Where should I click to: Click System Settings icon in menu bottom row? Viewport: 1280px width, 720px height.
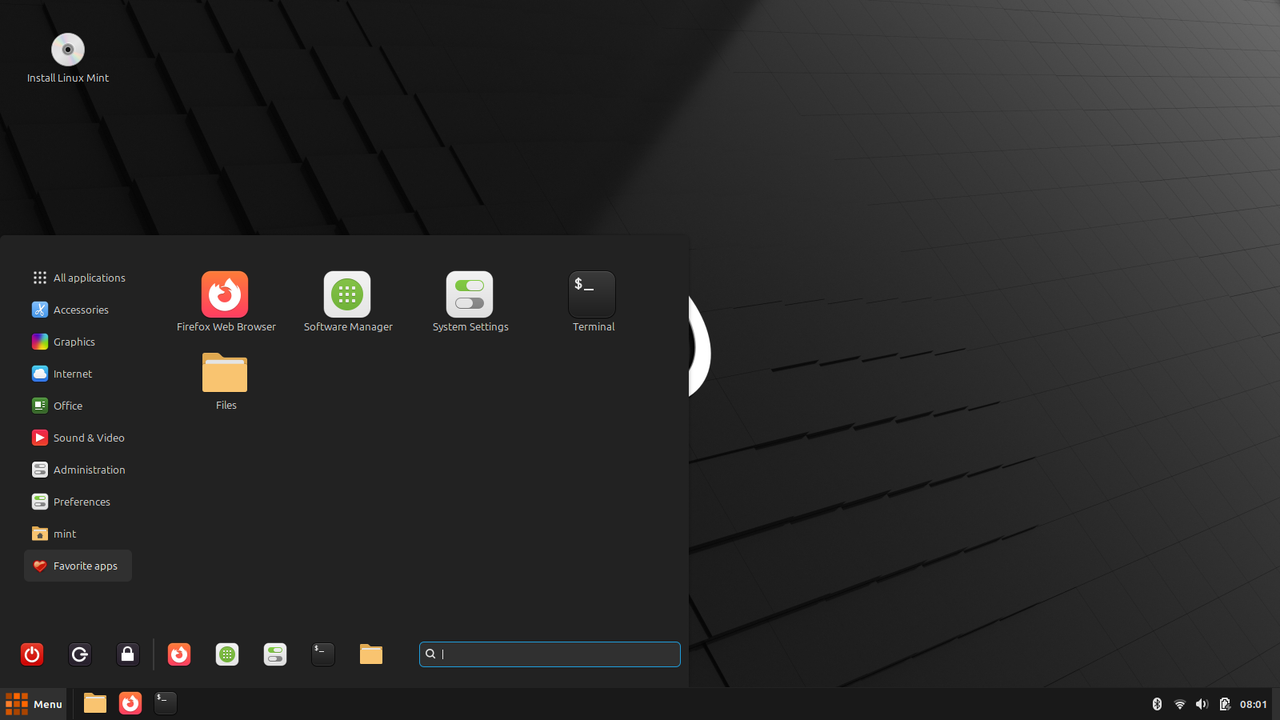click(x=275, y=655)
